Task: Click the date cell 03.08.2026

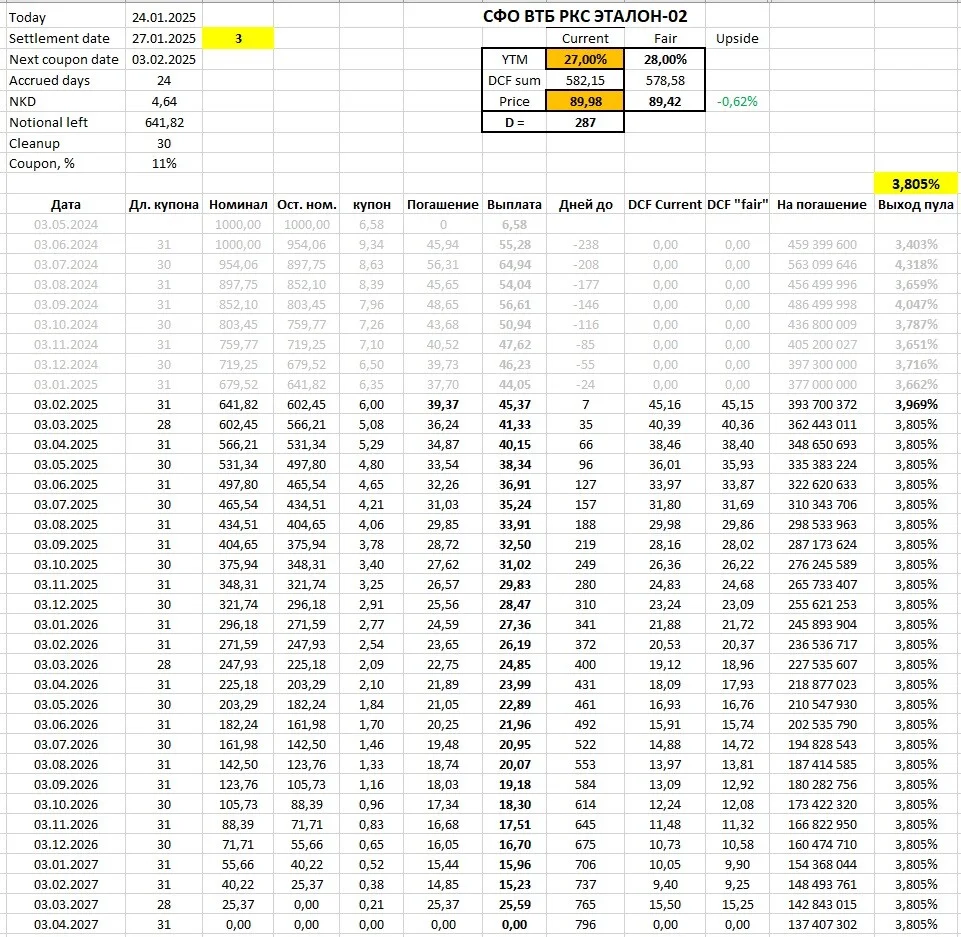Action: [66, 764]
